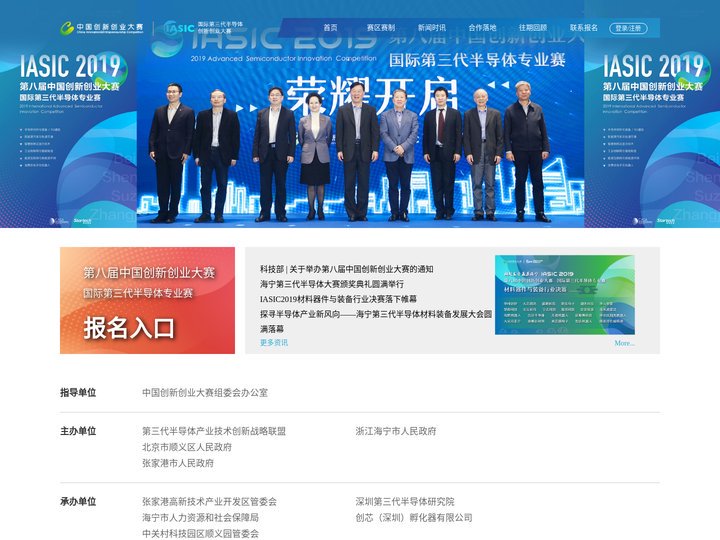This screenshot has height=540, width=720.
Task: Open news 科技部关于举办第八届中国创新创业大赛的通知
Action: 347,269
